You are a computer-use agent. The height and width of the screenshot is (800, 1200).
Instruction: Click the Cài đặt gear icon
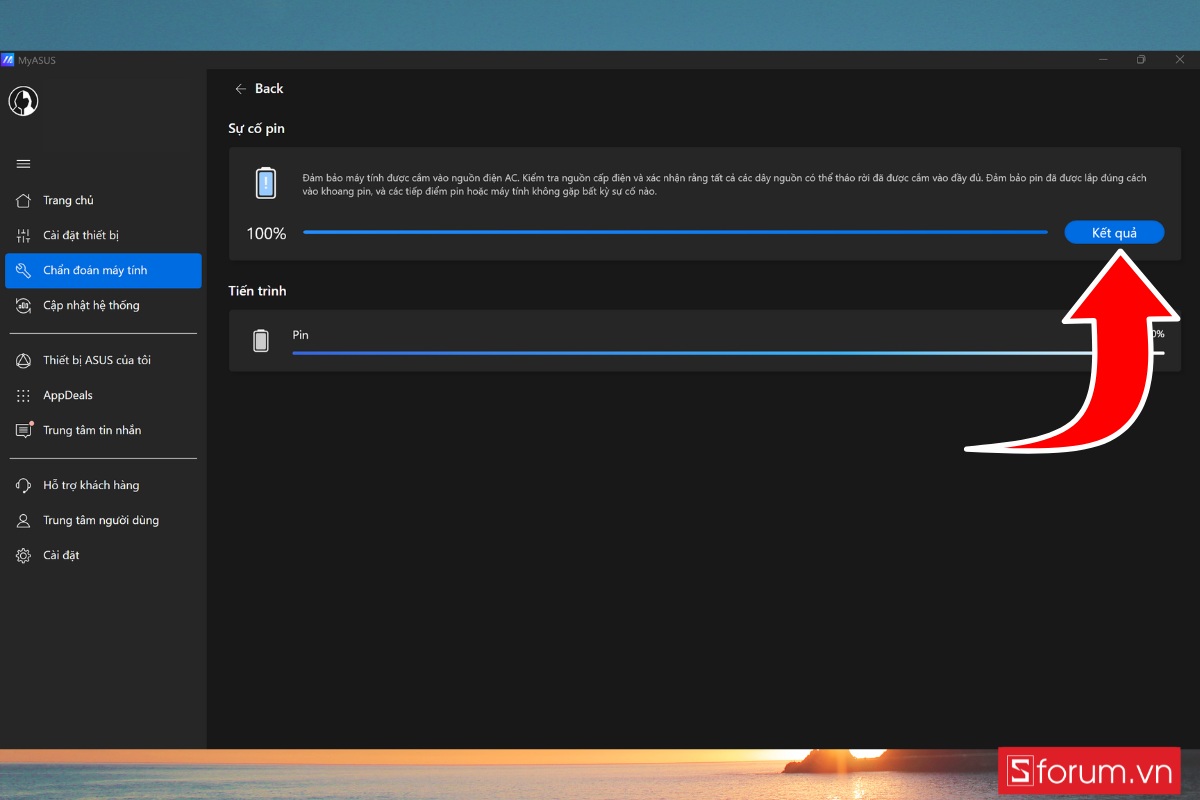[x=23, y=555]
